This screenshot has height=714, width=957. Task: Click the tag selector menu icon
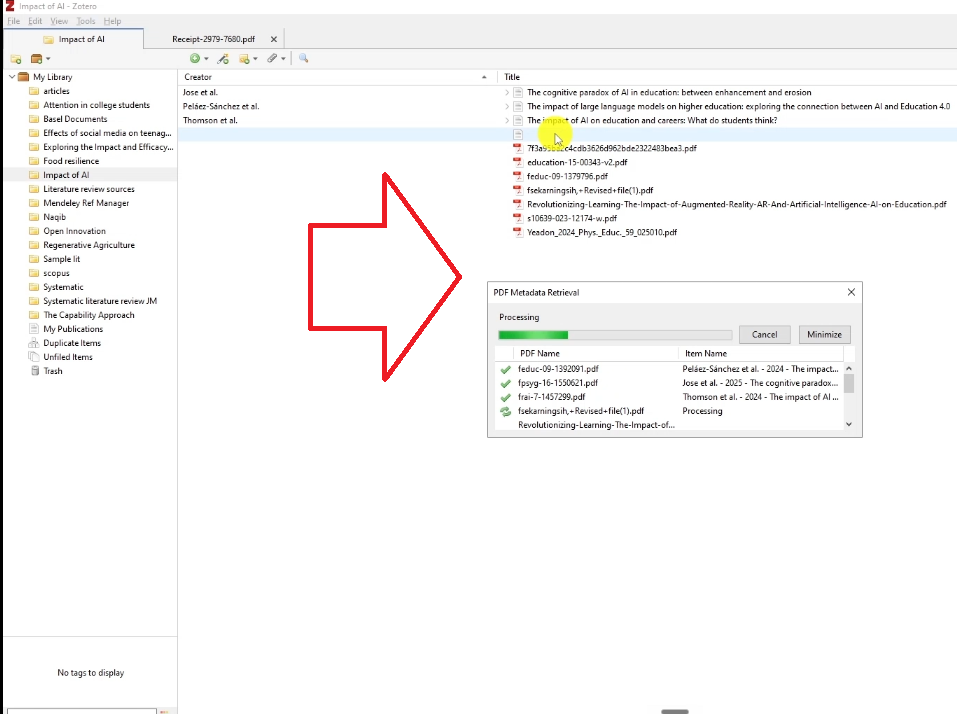click(164, 711)
